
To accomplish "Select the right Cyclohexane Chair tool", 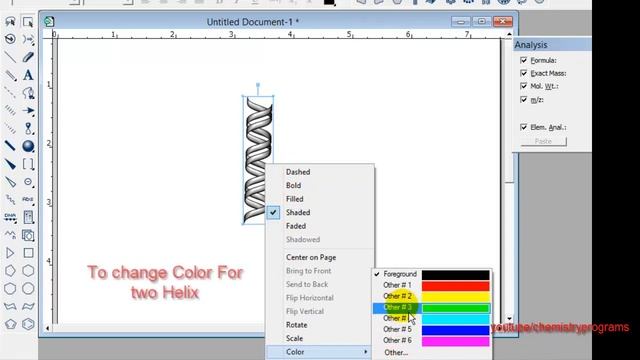I will pos(28,306).
